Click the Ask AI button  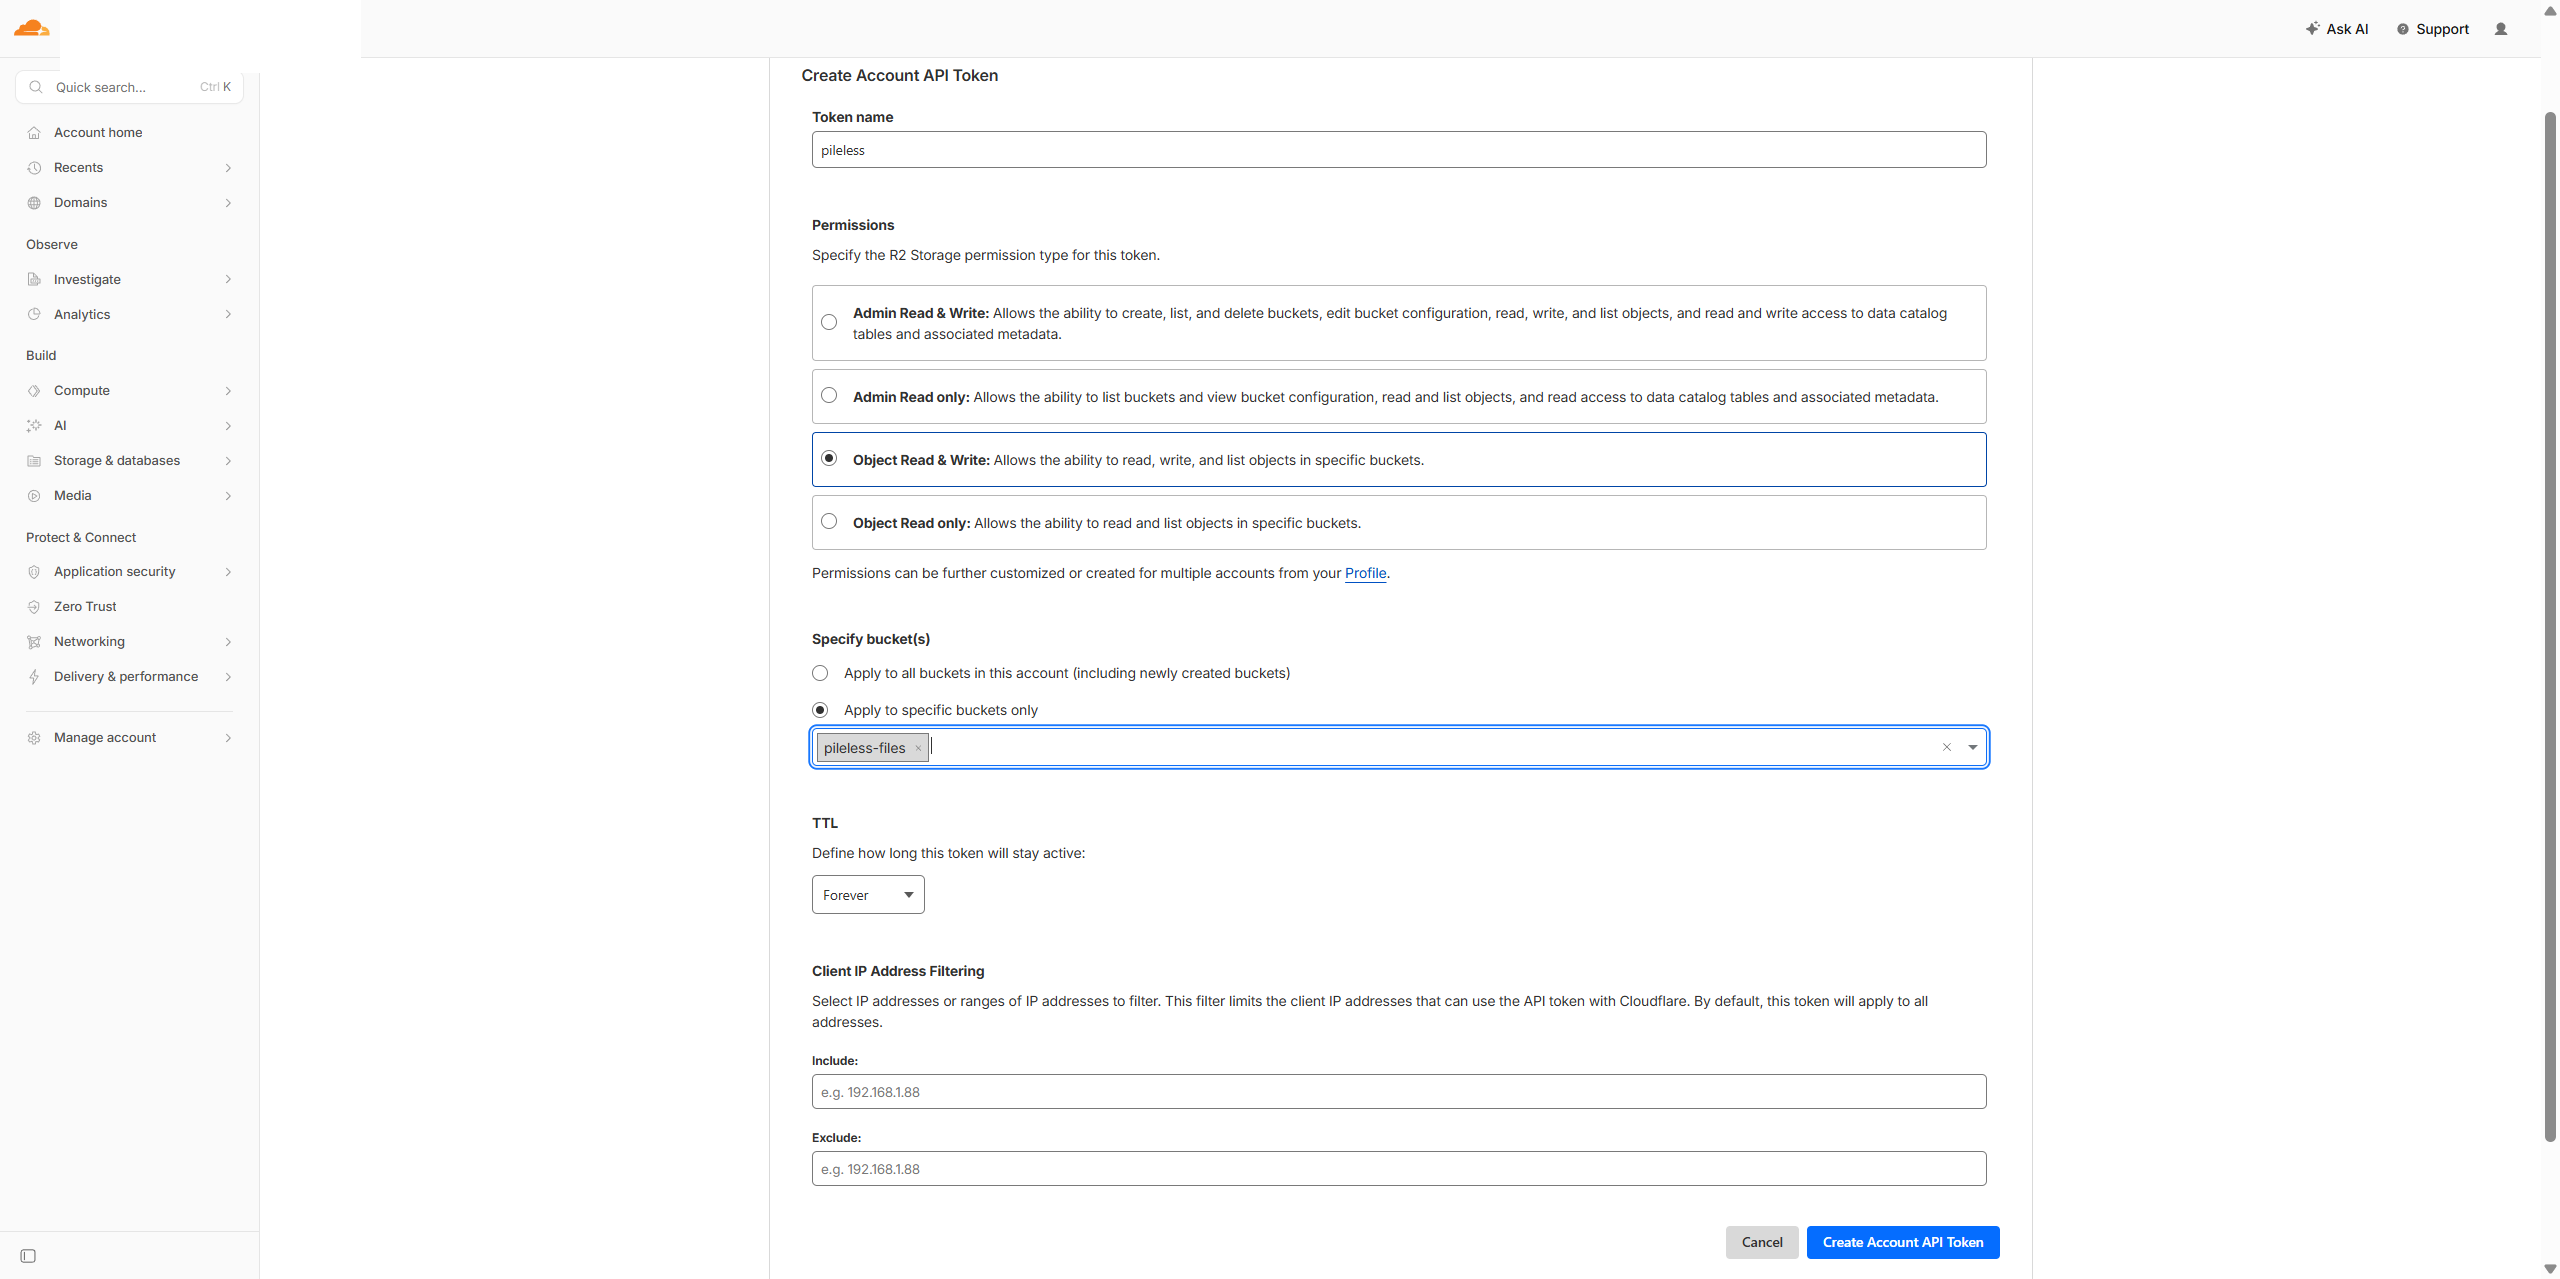click(x=2337, y=29)
